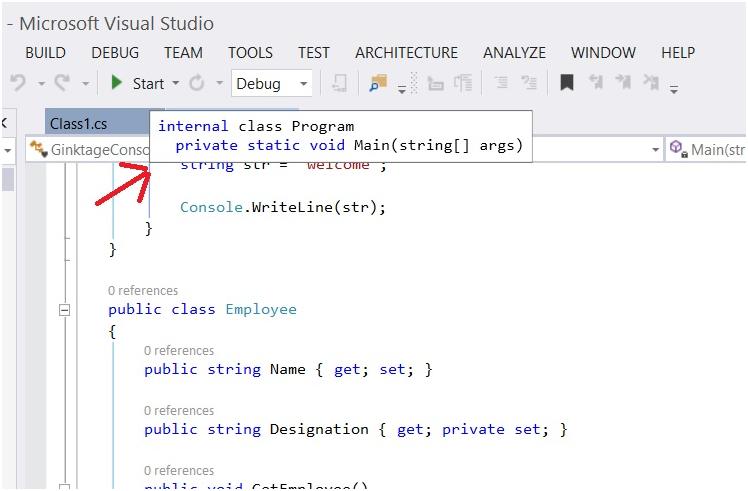
Task: Open the TOOLS menu
Action: pyautogui.click(x=250, y=52)
